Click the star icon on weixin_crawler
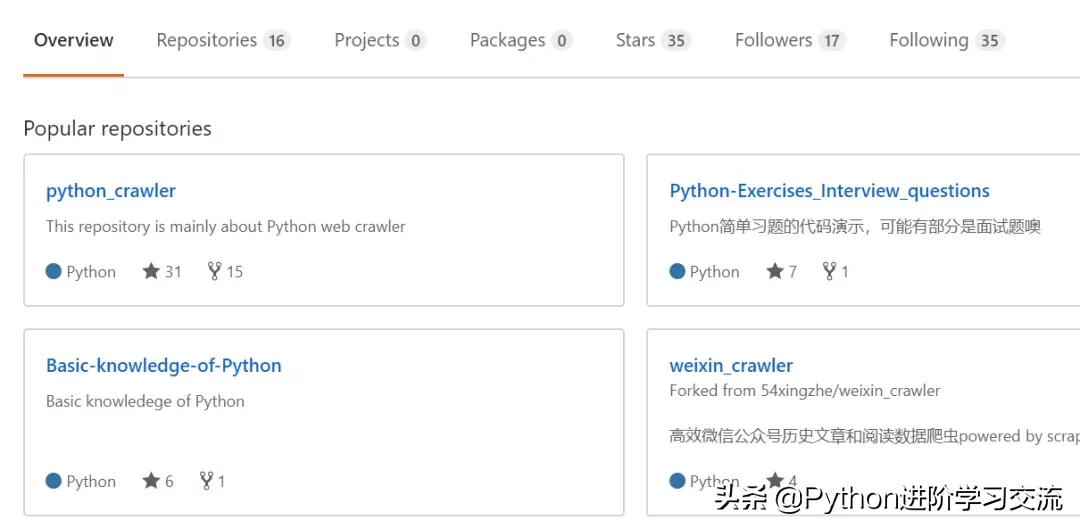The image size is (1080, 528). [775, 480]
